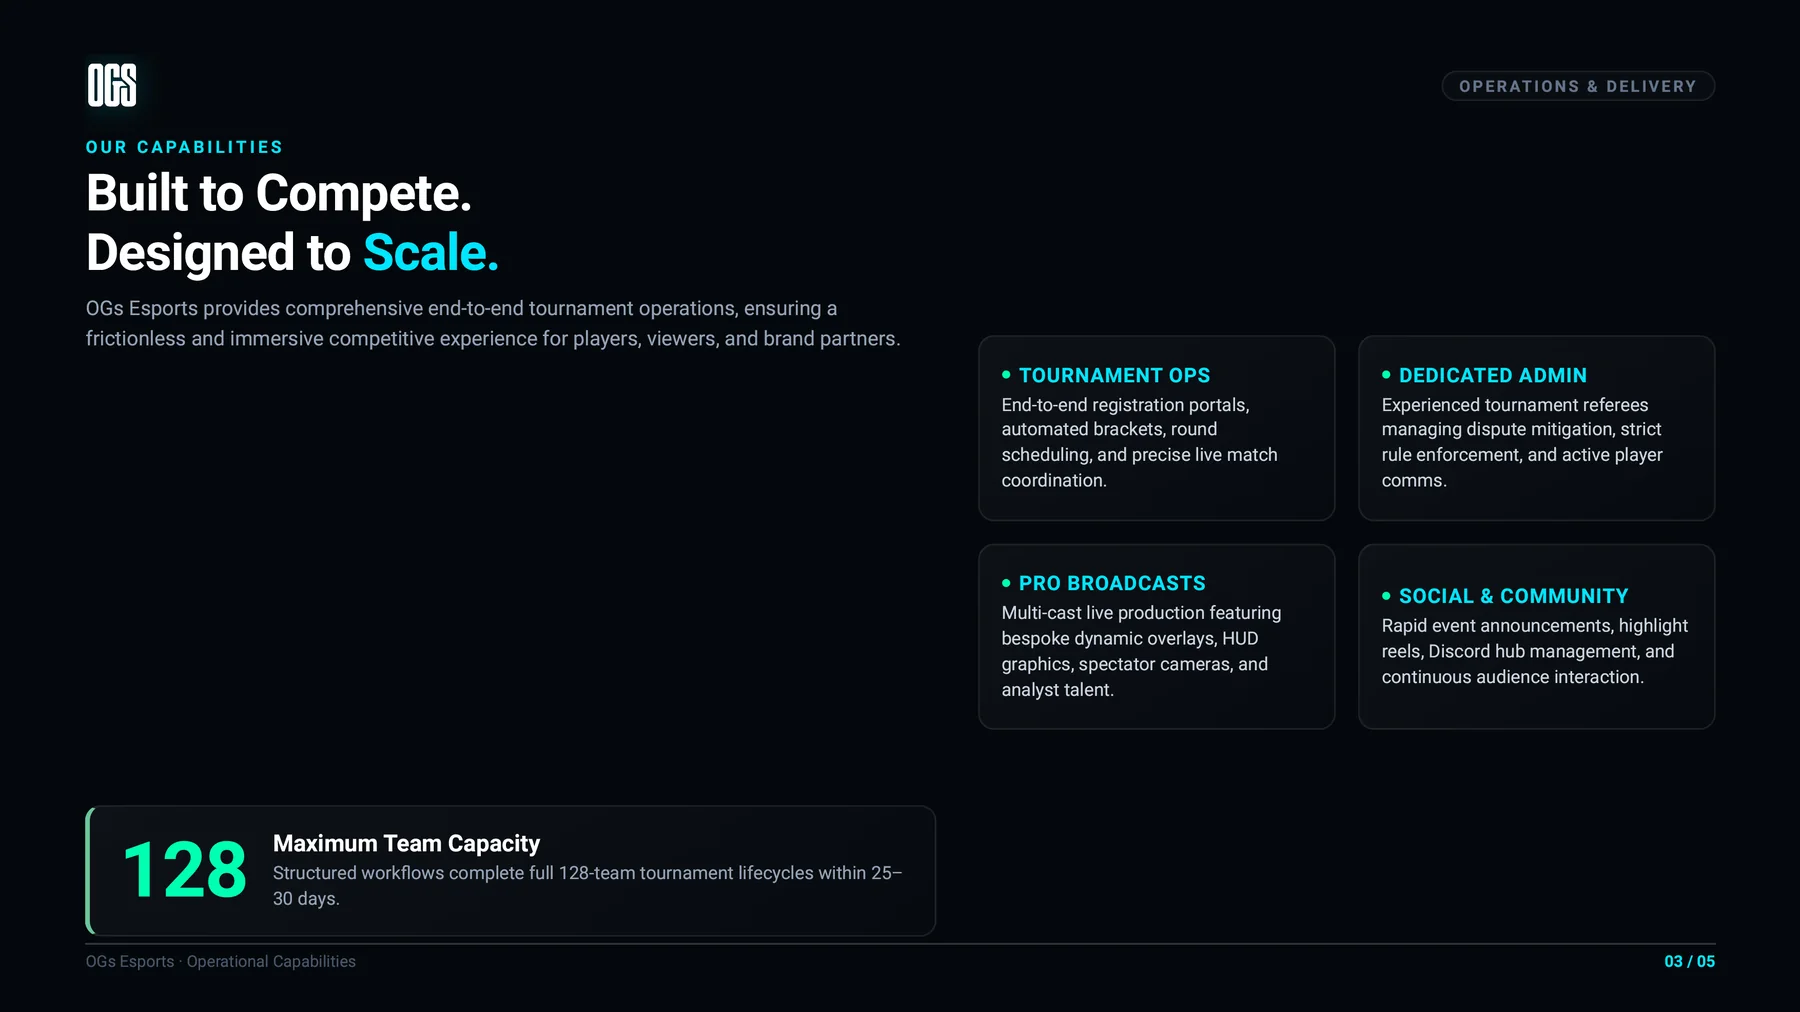Click the OGS logo

[x=112, y=85]
